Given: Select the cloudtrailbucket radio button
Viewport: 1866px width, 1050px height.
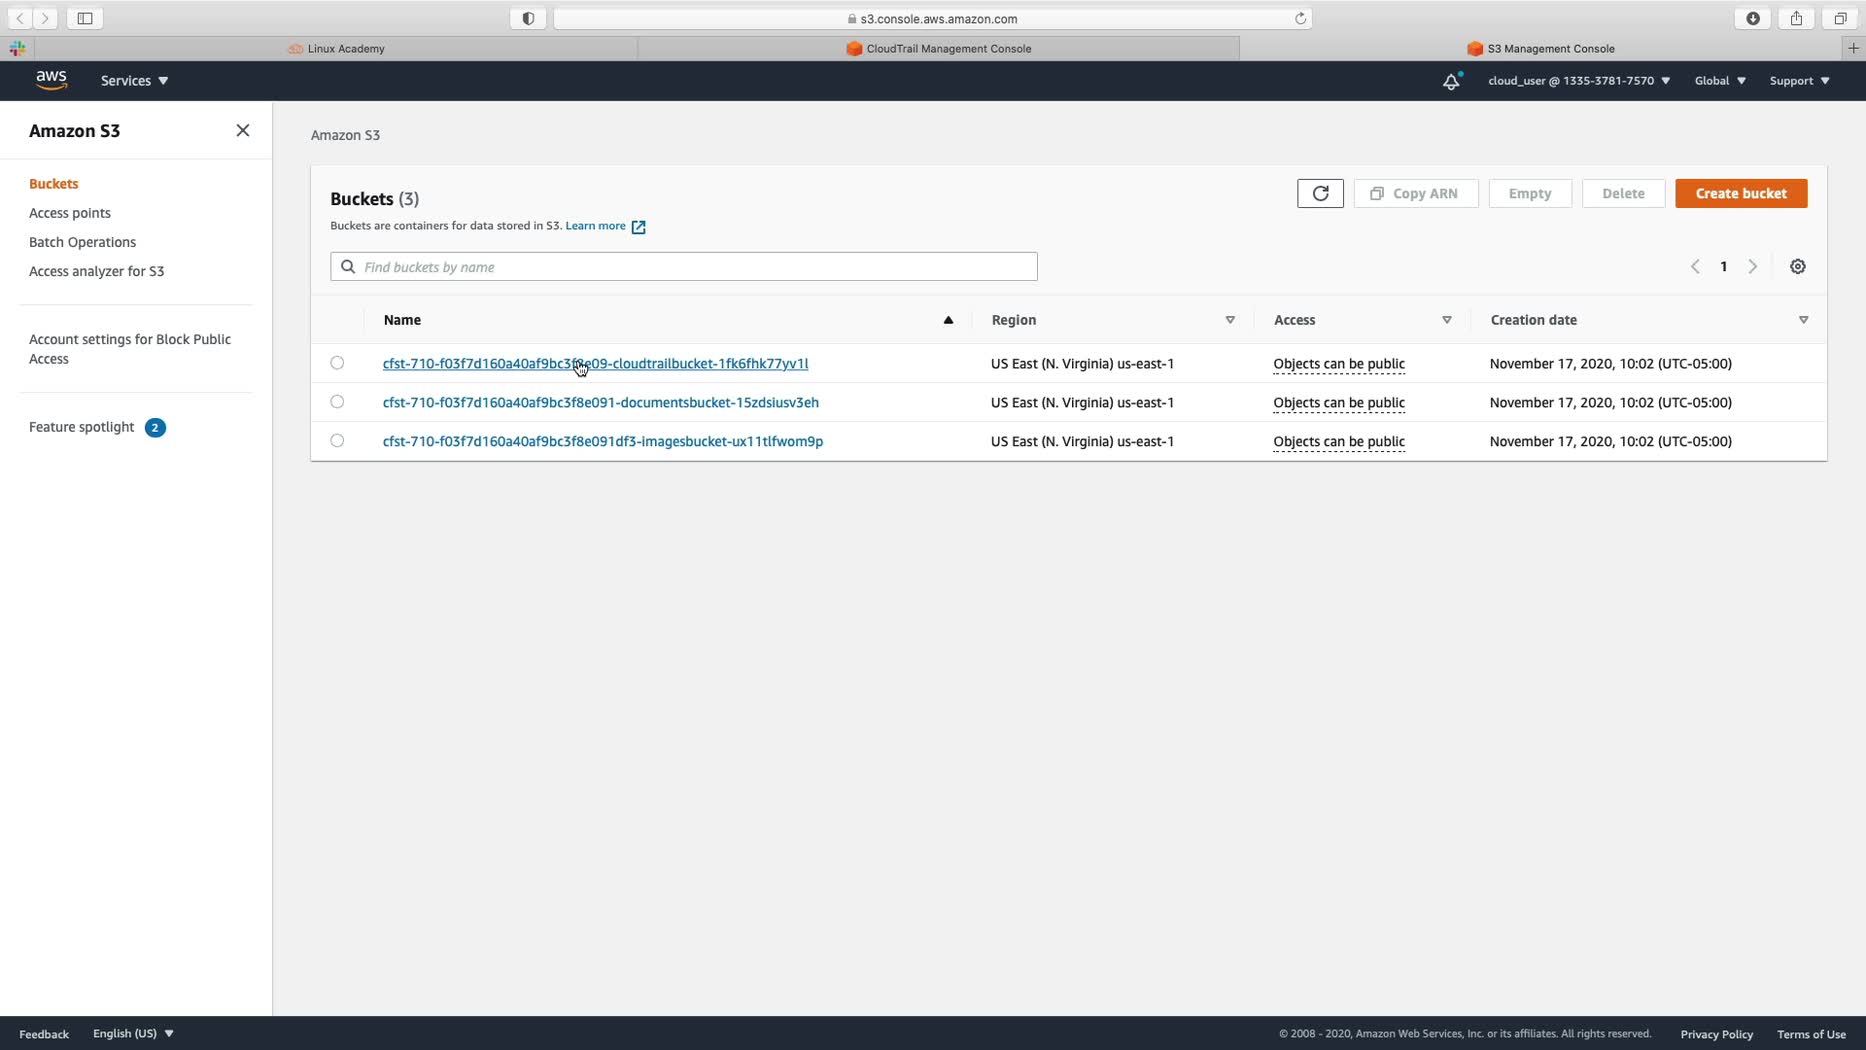Looking at the screenshot, I should pos(337,363).
